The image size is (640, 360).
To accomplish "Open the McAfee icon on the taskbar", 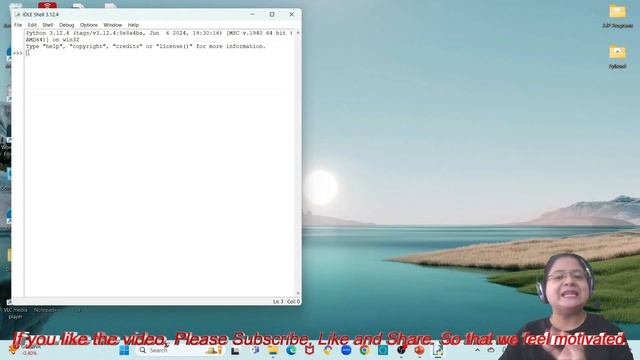I will coord(309,350).
